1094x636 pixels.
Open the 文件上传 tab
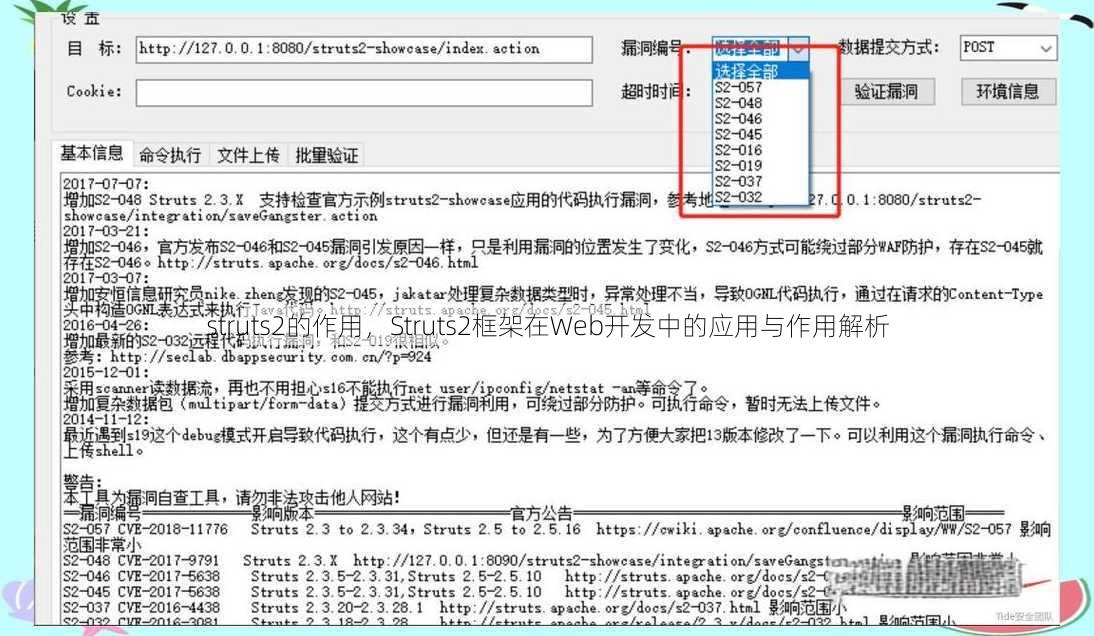click(x=248, y=155)
